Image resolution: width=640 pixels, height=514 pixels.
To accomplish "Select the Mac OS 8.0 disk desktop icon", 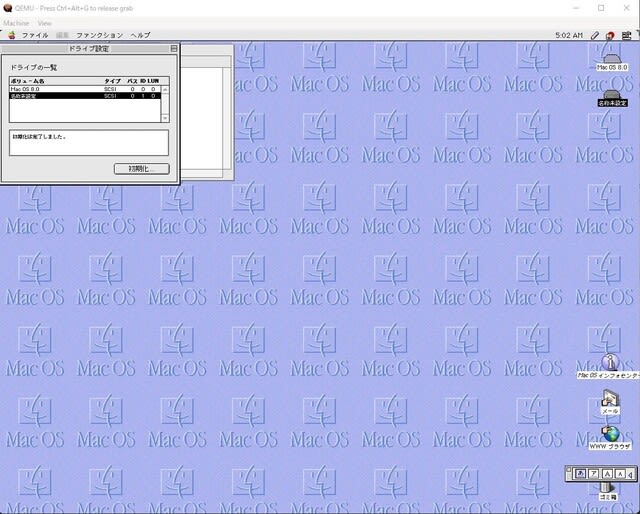I will [611, 62].
